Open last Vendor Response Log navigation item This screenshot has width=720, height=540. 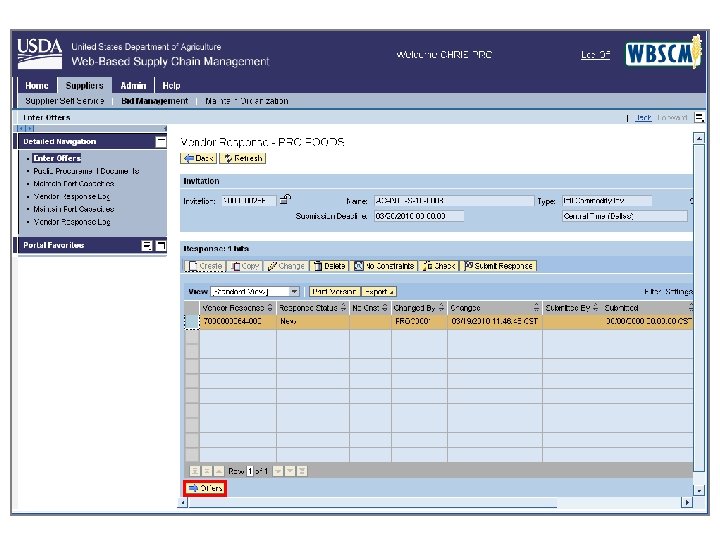point(72,222)
